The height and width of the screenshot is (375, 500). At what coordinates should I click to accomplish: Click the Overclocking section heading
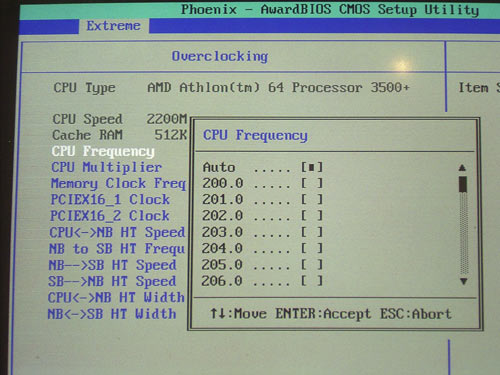[220, 56]
